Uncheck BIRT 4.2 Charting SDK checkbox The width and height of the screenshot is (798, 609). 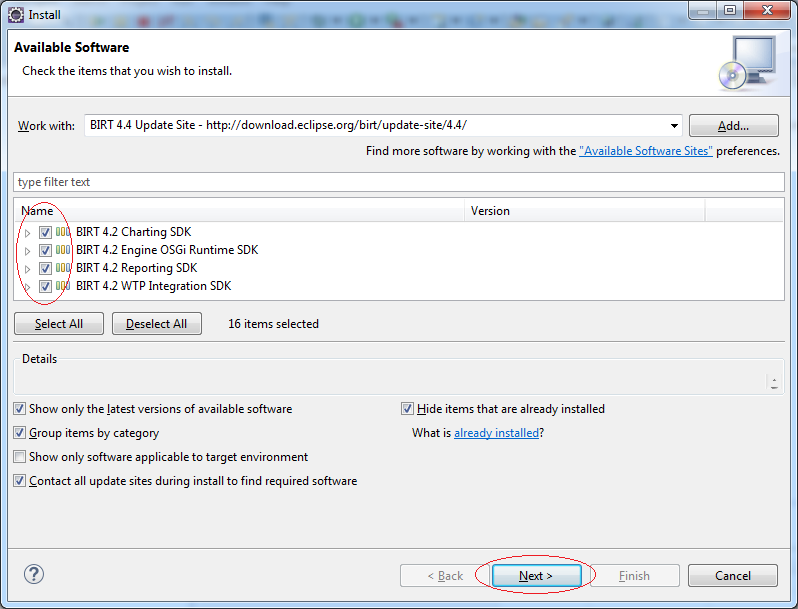click(x=45, y=233)
